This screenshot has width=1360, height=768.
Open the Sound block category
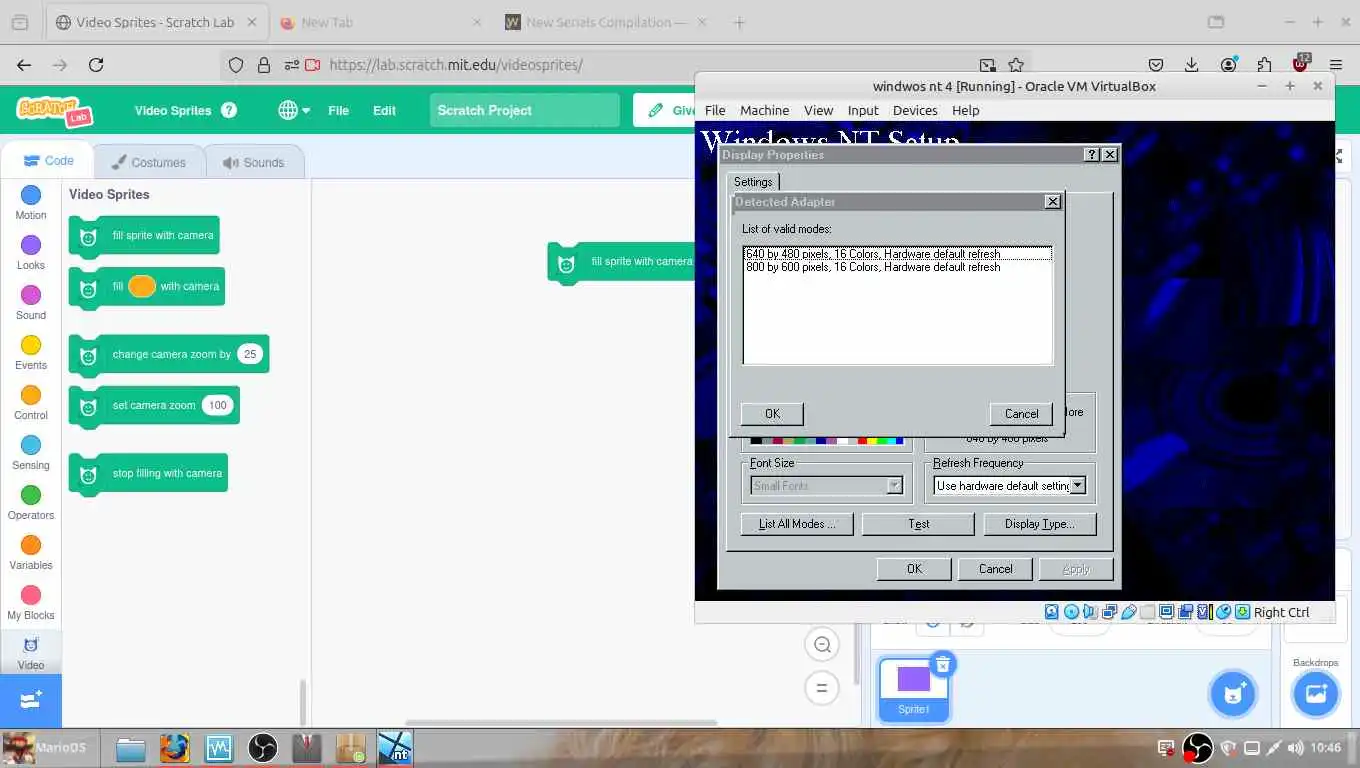pos(31,295)
